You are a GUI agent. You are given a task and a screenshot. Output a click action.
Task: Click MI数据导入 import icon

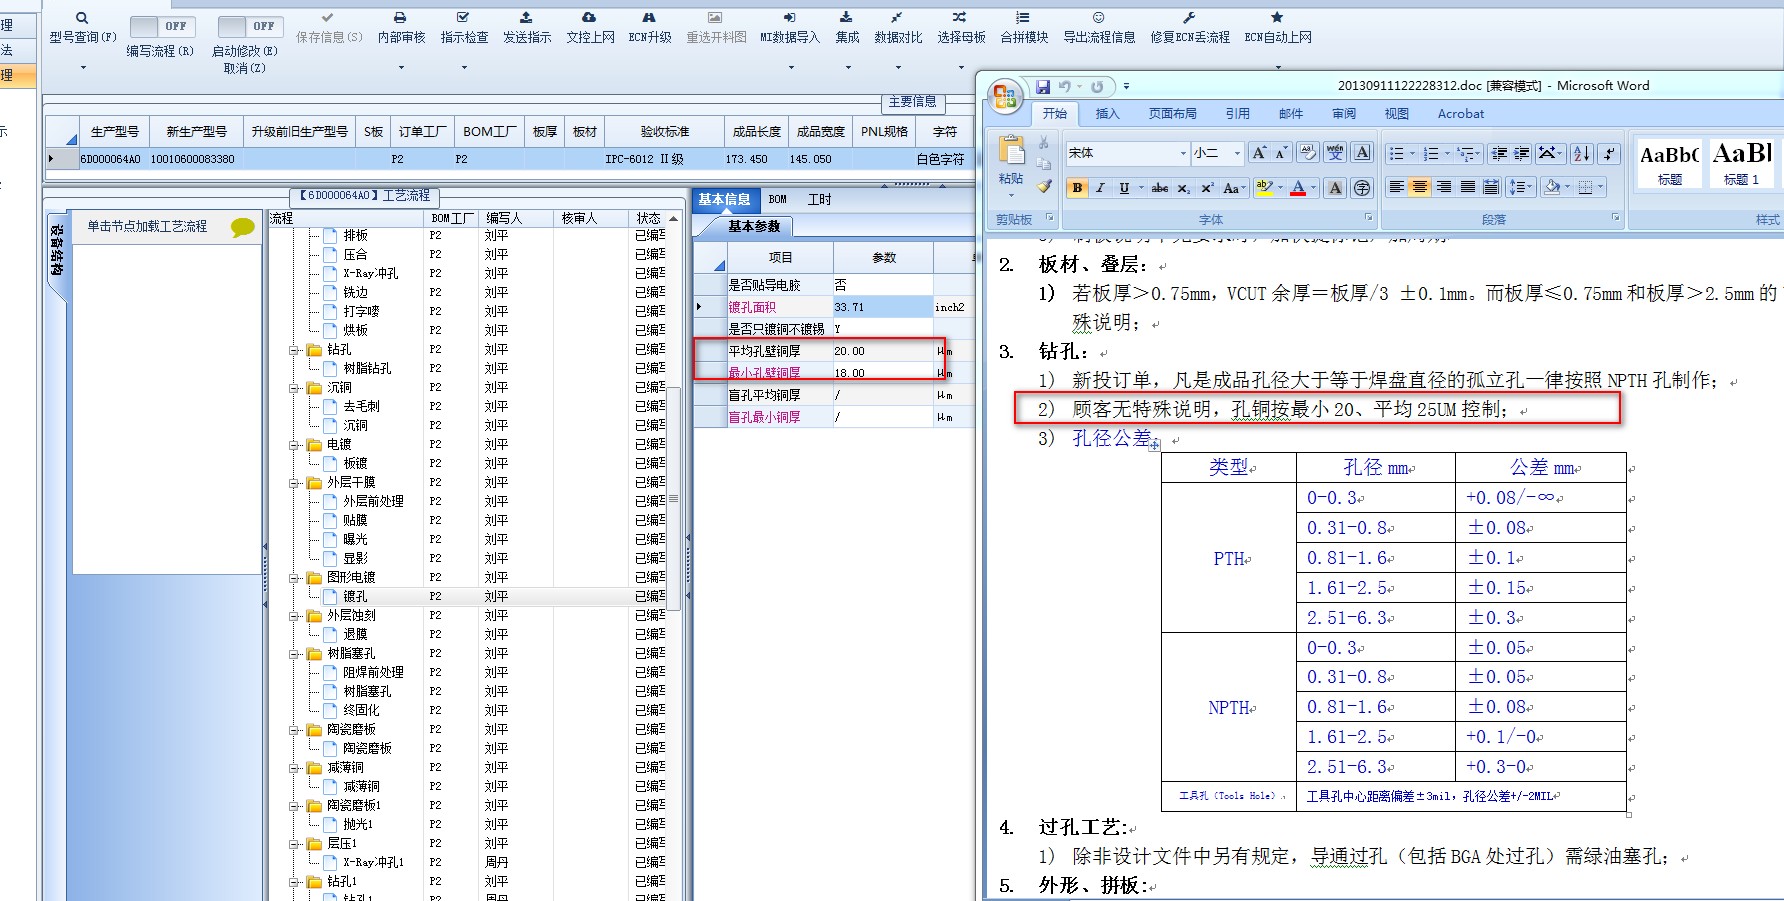click(x=790, y=18)
